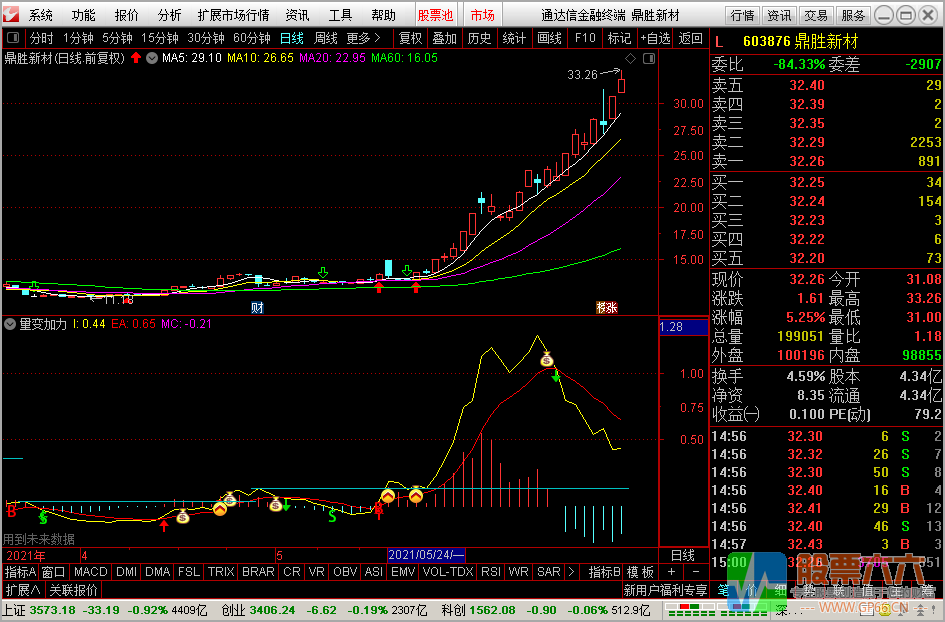Screen dimensions: 945x622
Task: Click the 2021/05/24 date marker
Action: coord(426,555)
